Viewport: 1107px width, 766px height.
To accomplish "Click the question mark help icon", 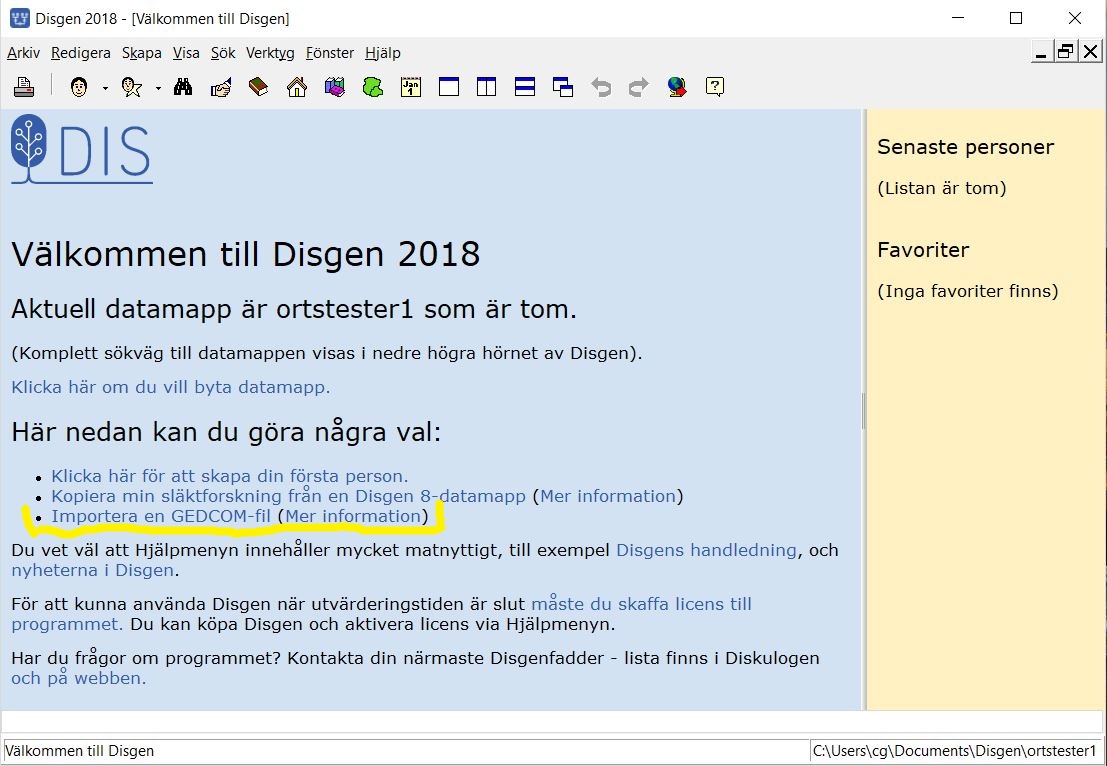I will (714, 87).
